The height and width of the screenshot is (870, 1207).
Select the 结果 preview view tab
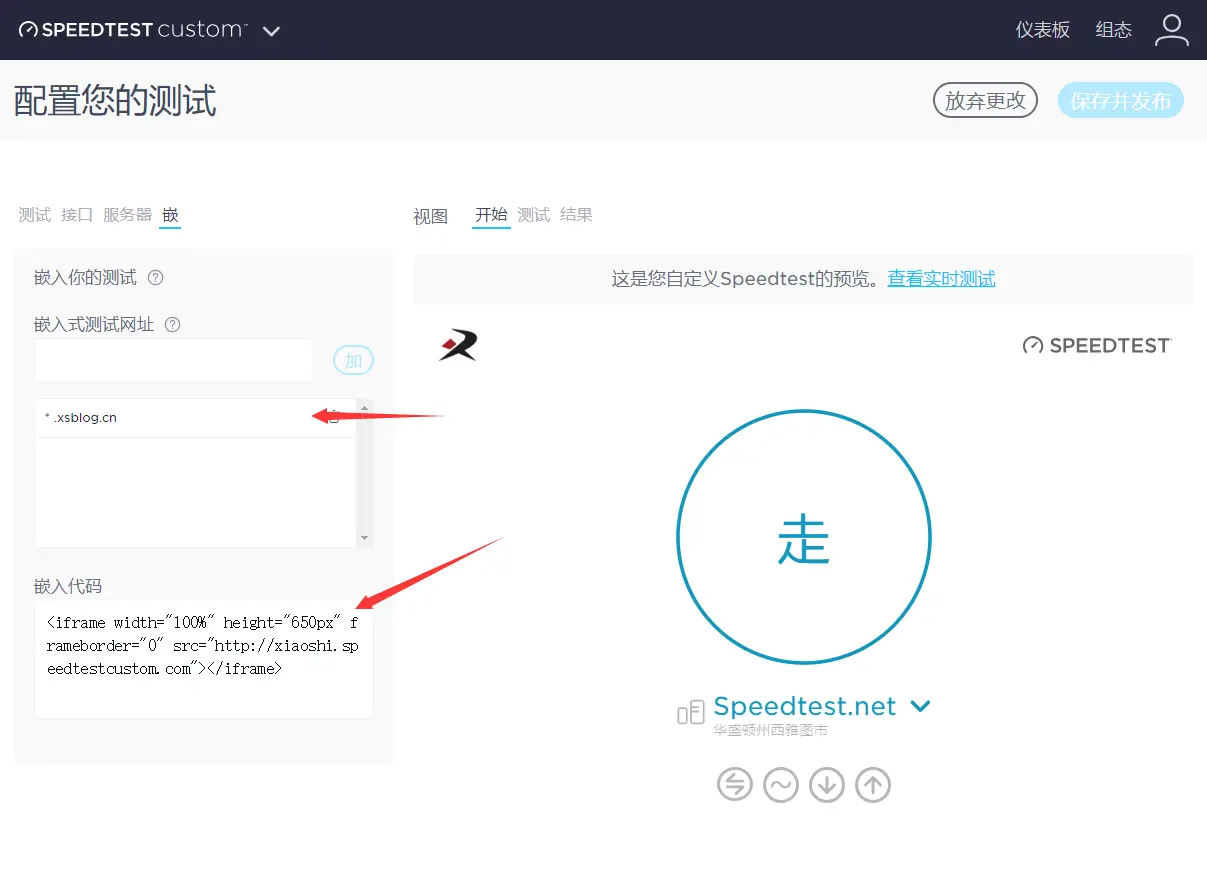coord(576,215)
